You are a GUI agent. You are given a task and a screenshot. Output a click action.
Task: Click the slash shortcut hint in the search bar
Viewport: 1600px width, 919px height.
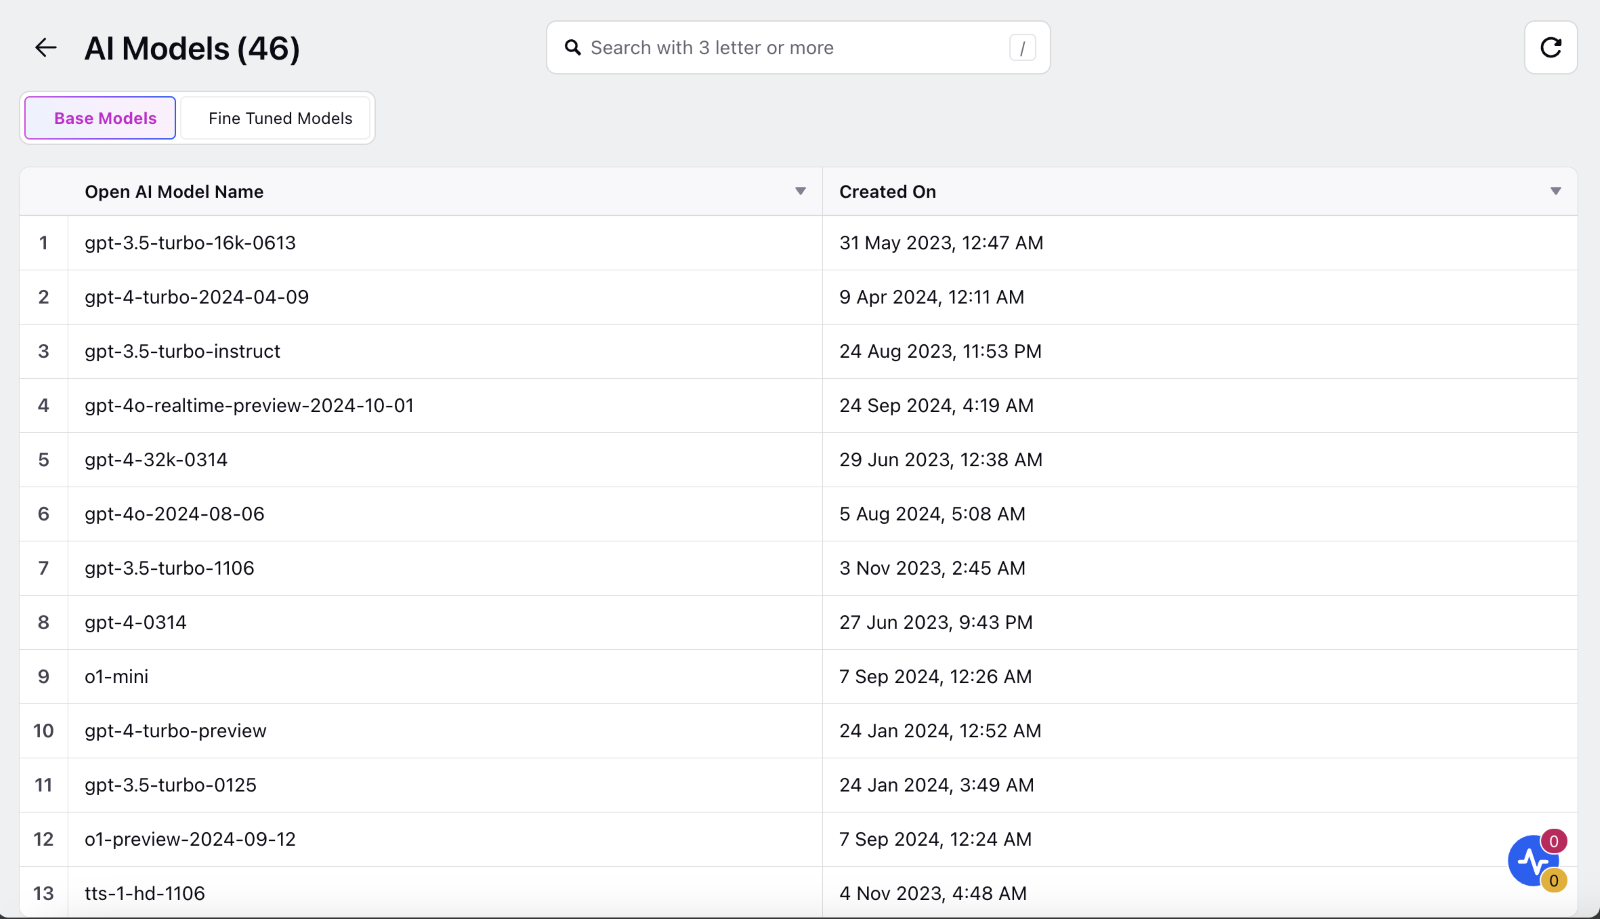point(1022,48)
